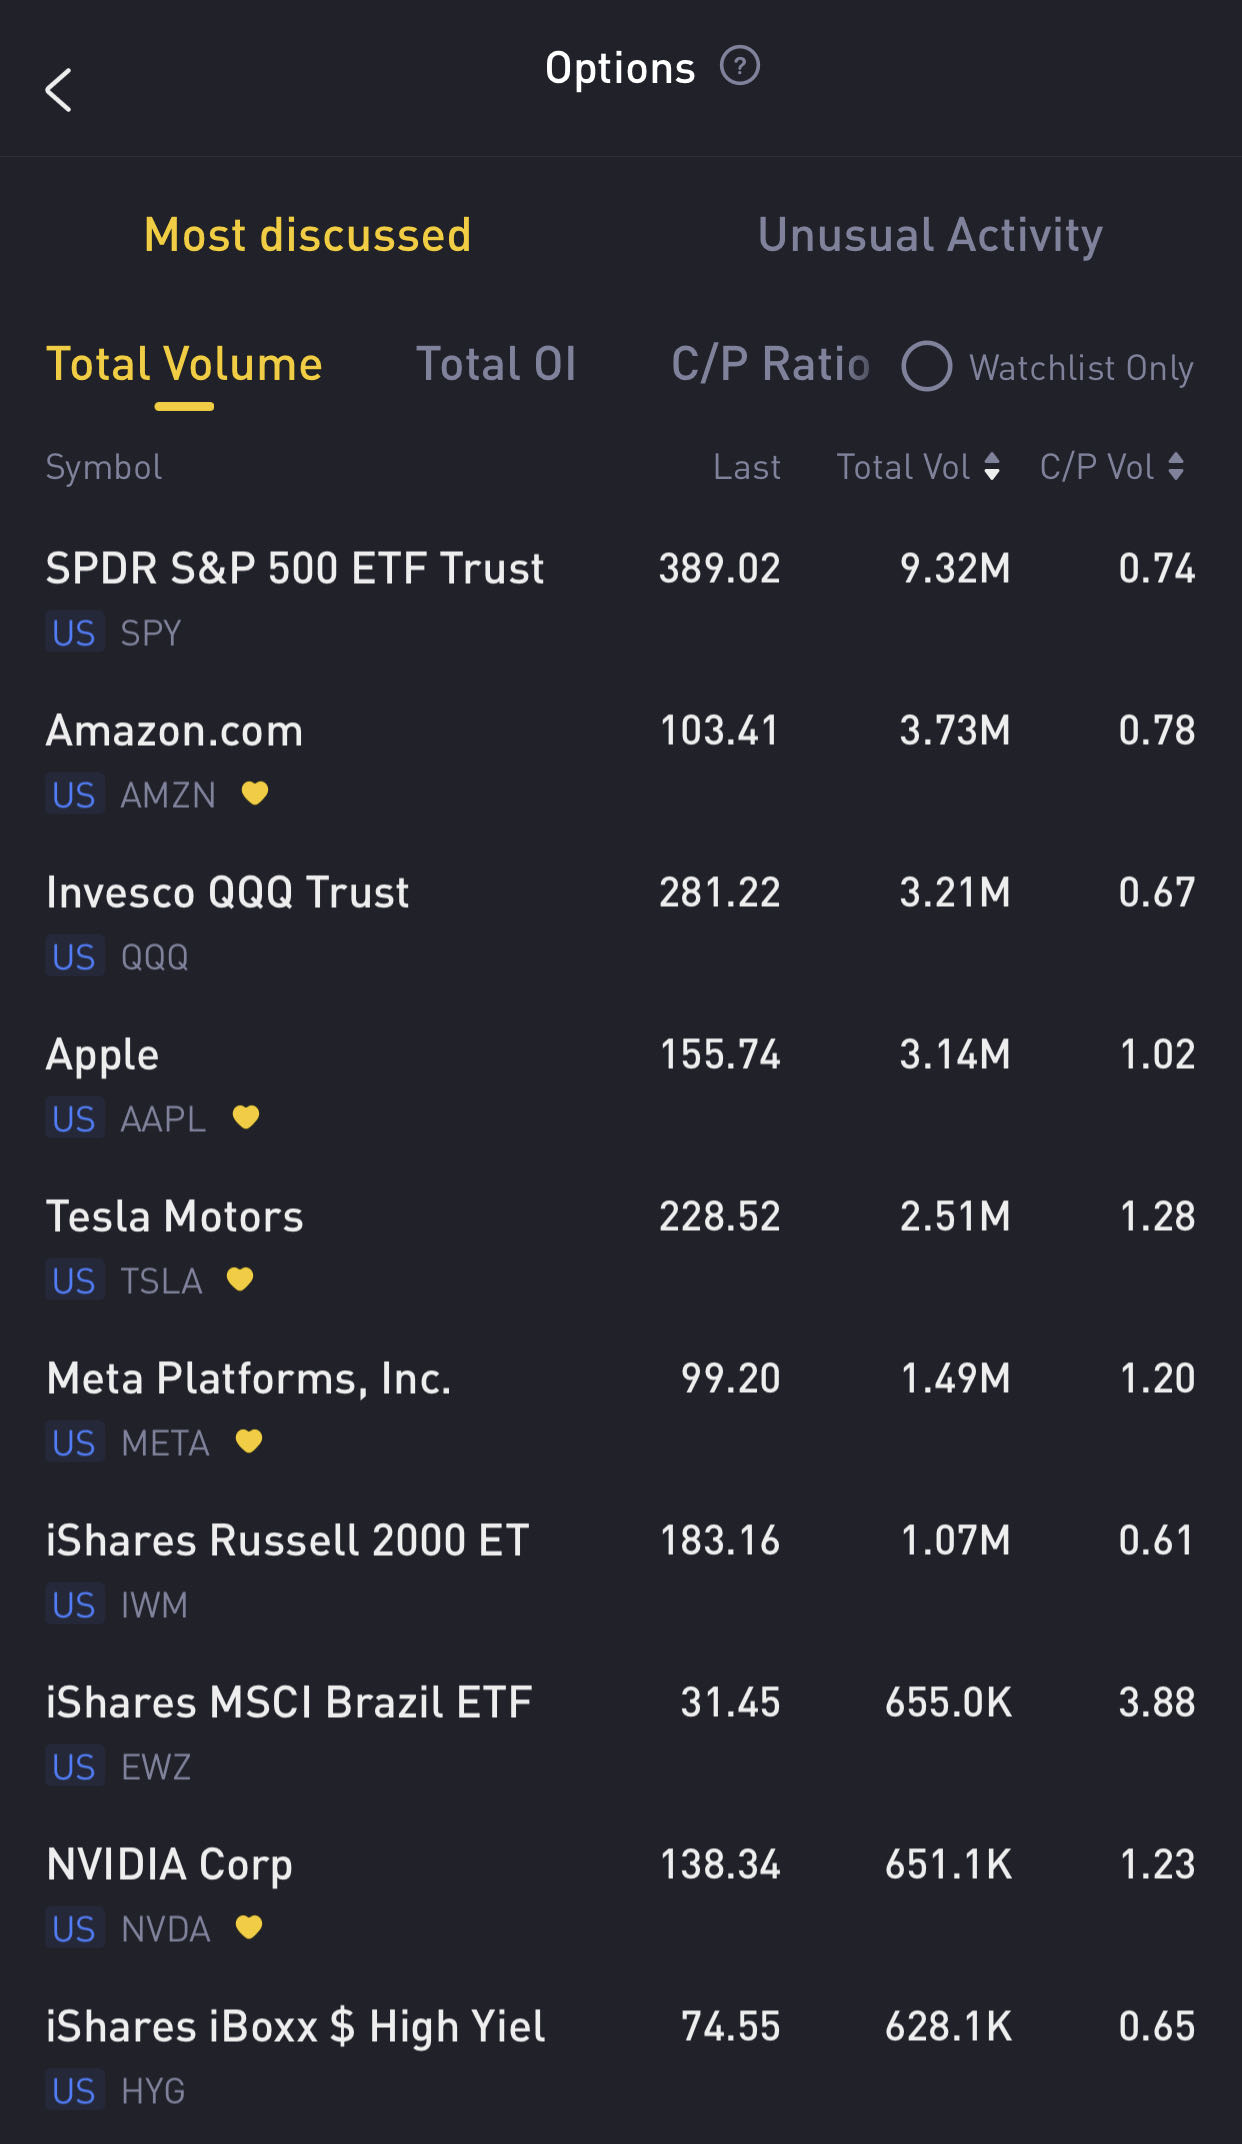
Task: Select the Most discussed tab
Action: [x=307, y=236]
